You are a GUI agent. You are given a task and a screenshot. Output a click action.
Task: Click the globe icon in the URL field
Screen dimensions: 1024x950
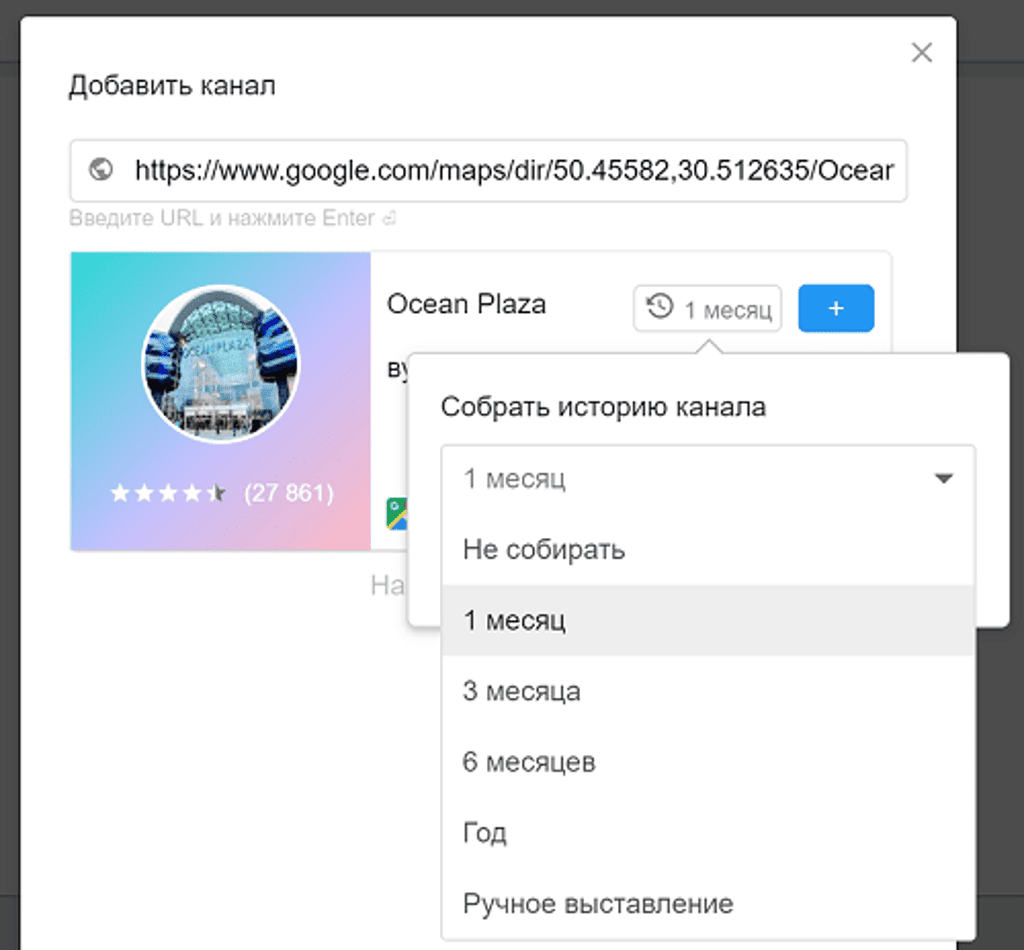(101, 170)
